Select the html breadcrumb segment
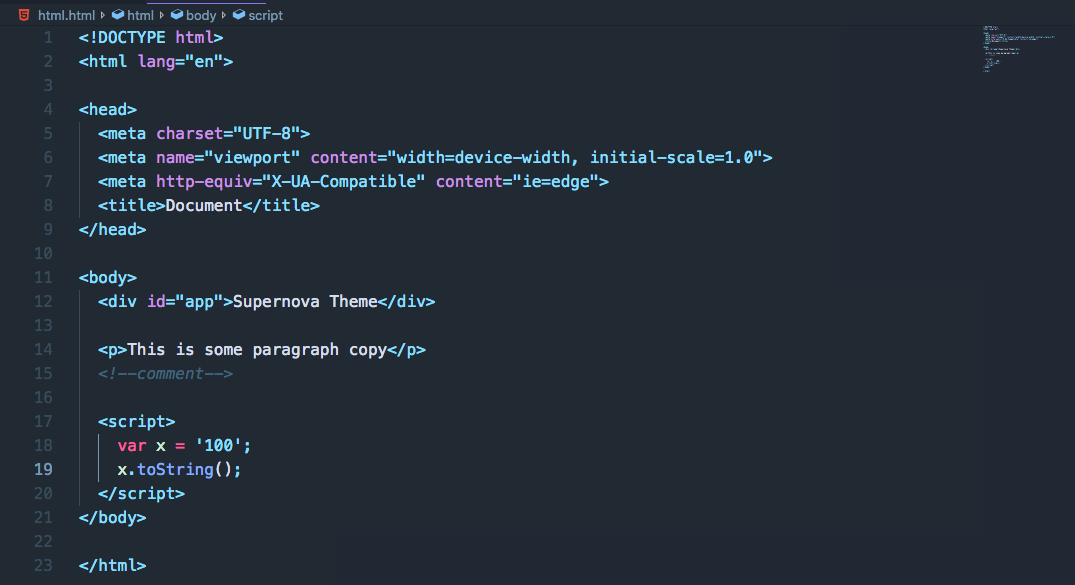The width and height of the screenshot is (1075, 585). (141, 15)
